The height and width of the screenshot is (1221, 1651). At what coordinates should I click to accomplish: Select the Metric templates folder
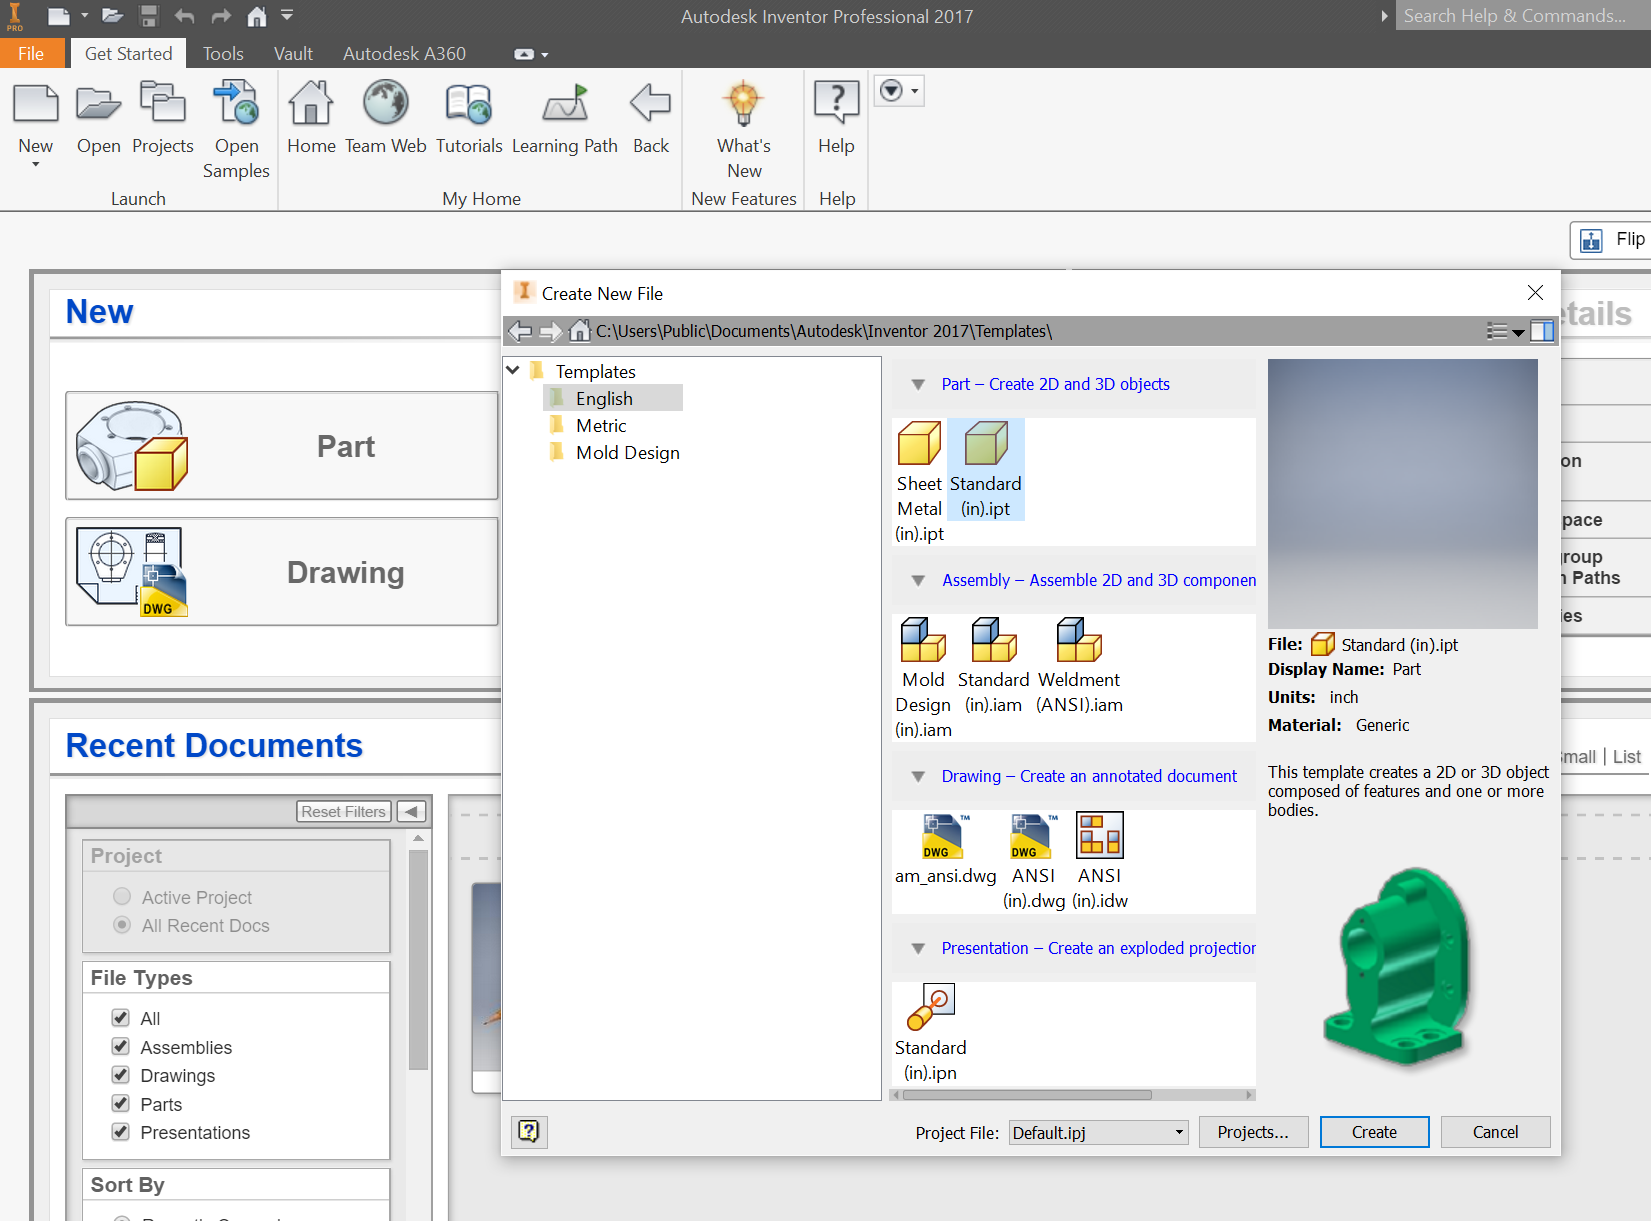click(601, 425)
